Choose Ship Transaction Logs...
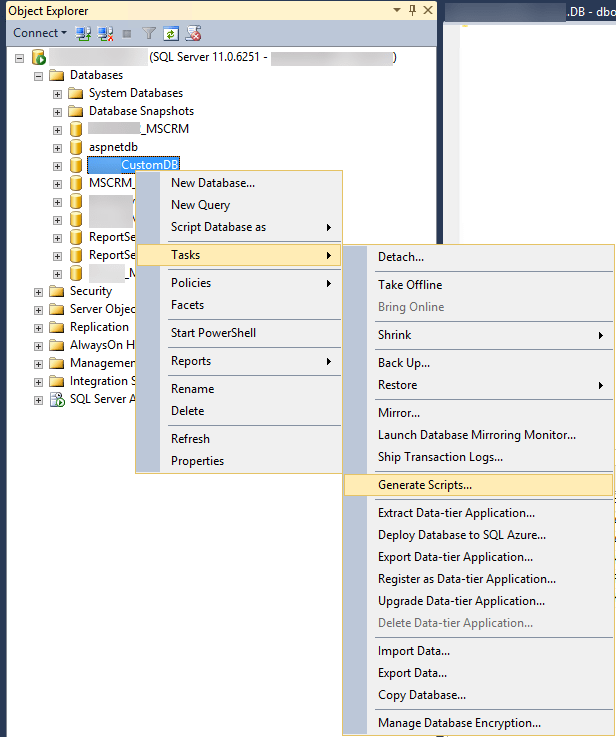The height and width of the screenshot is (737, 616). click(478, 457)
